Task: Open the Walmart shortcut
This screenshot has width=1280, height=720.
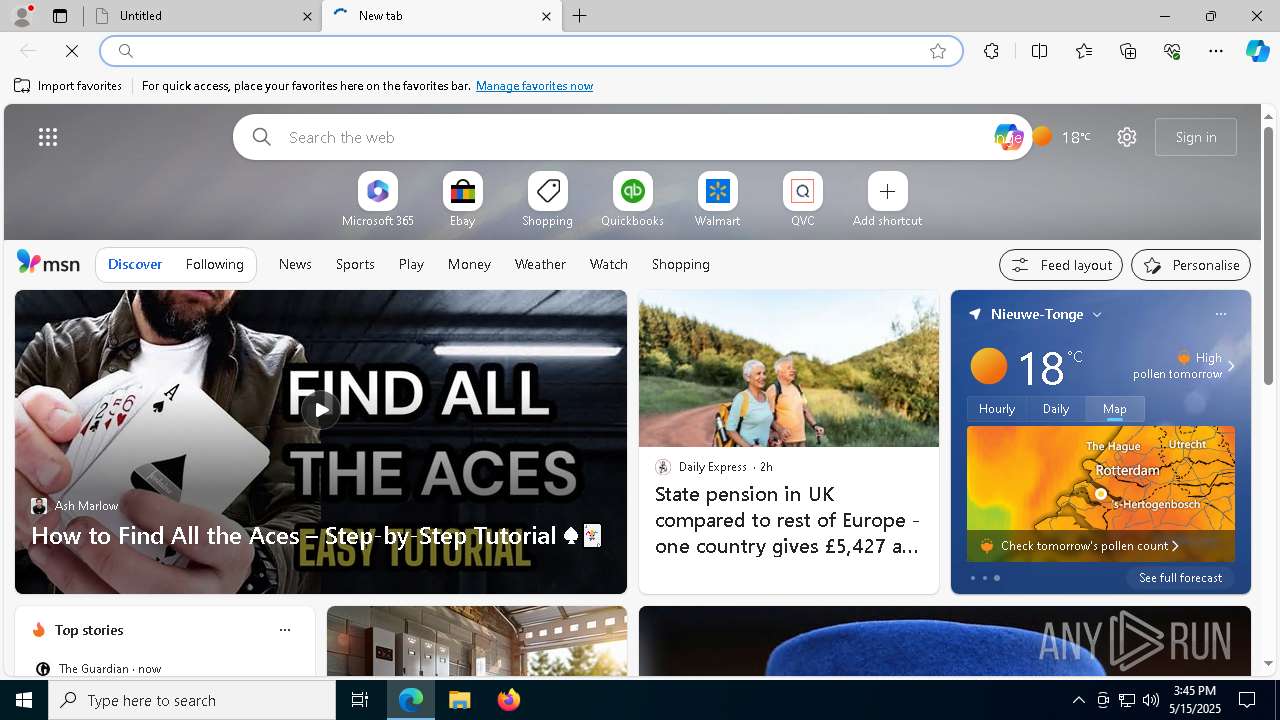Action: coord(717,200)
